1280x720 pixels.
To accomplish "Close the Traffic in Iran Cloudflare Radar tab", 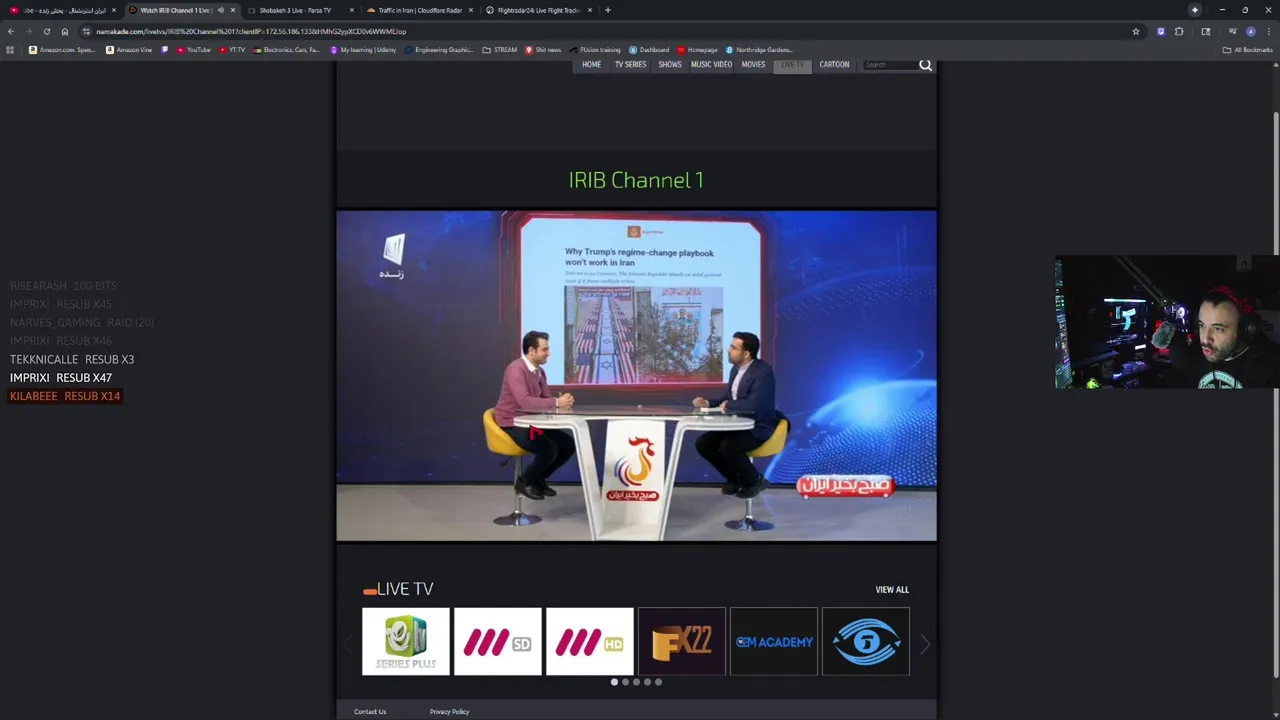I will [471, 10].
